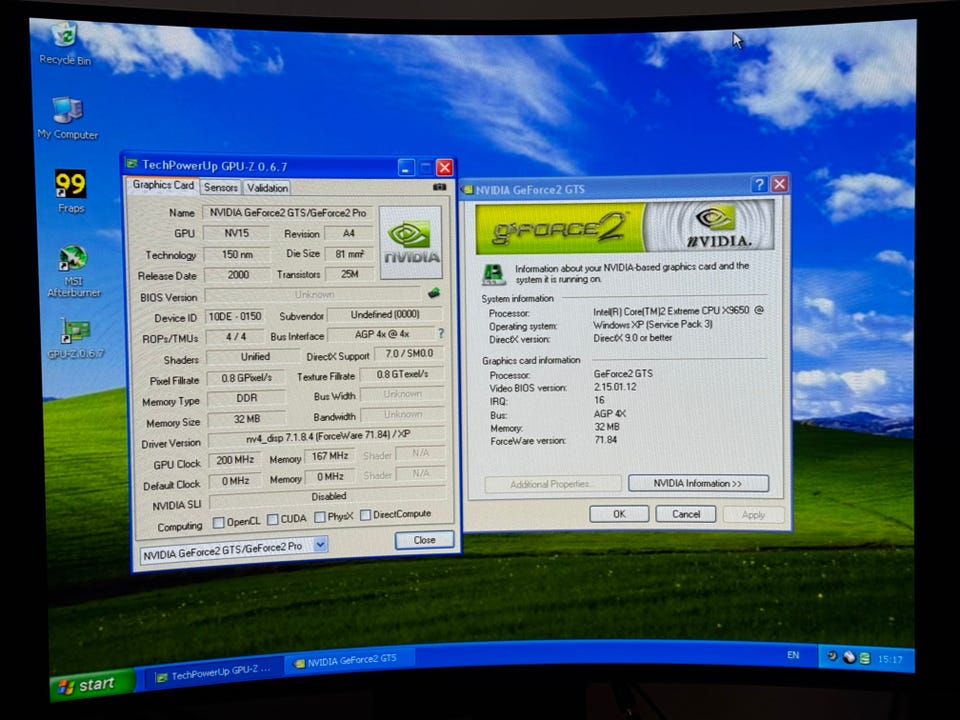Click the ForceWare version value 71.84

[606, 440]
